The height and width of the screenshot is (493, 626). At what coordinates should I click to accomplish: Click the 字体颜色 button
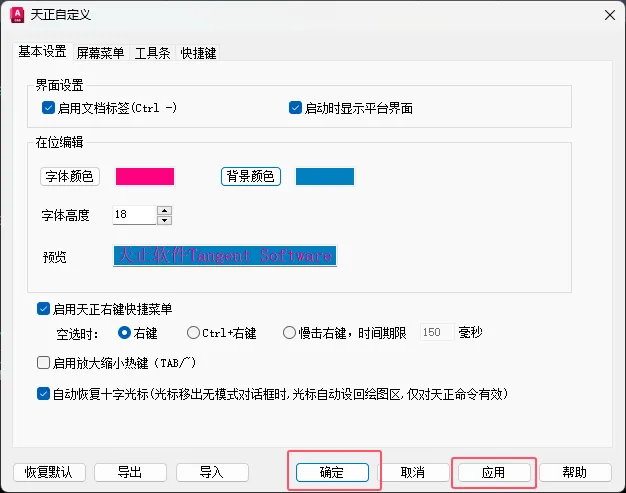[69, 176]
